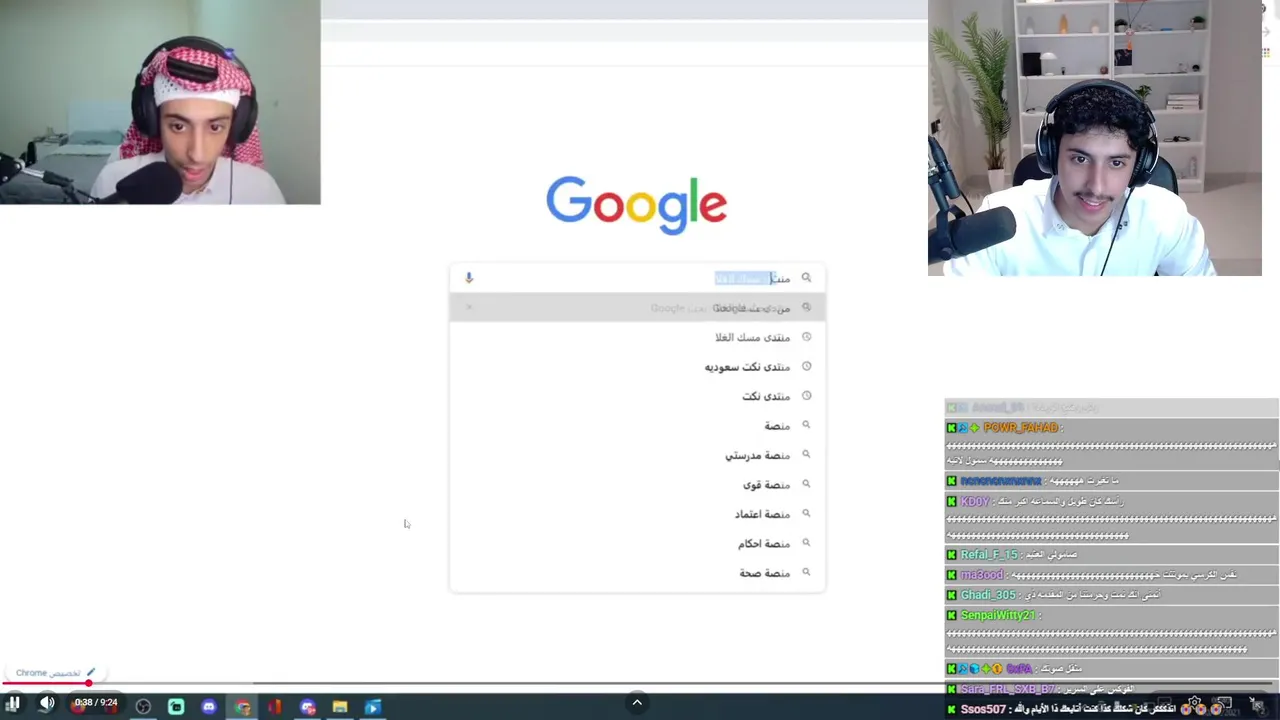The image size is (1280, 720).
Task: Click history clock icon beside منتدى مسك الغلا
Action: click(x=806, y=337)
